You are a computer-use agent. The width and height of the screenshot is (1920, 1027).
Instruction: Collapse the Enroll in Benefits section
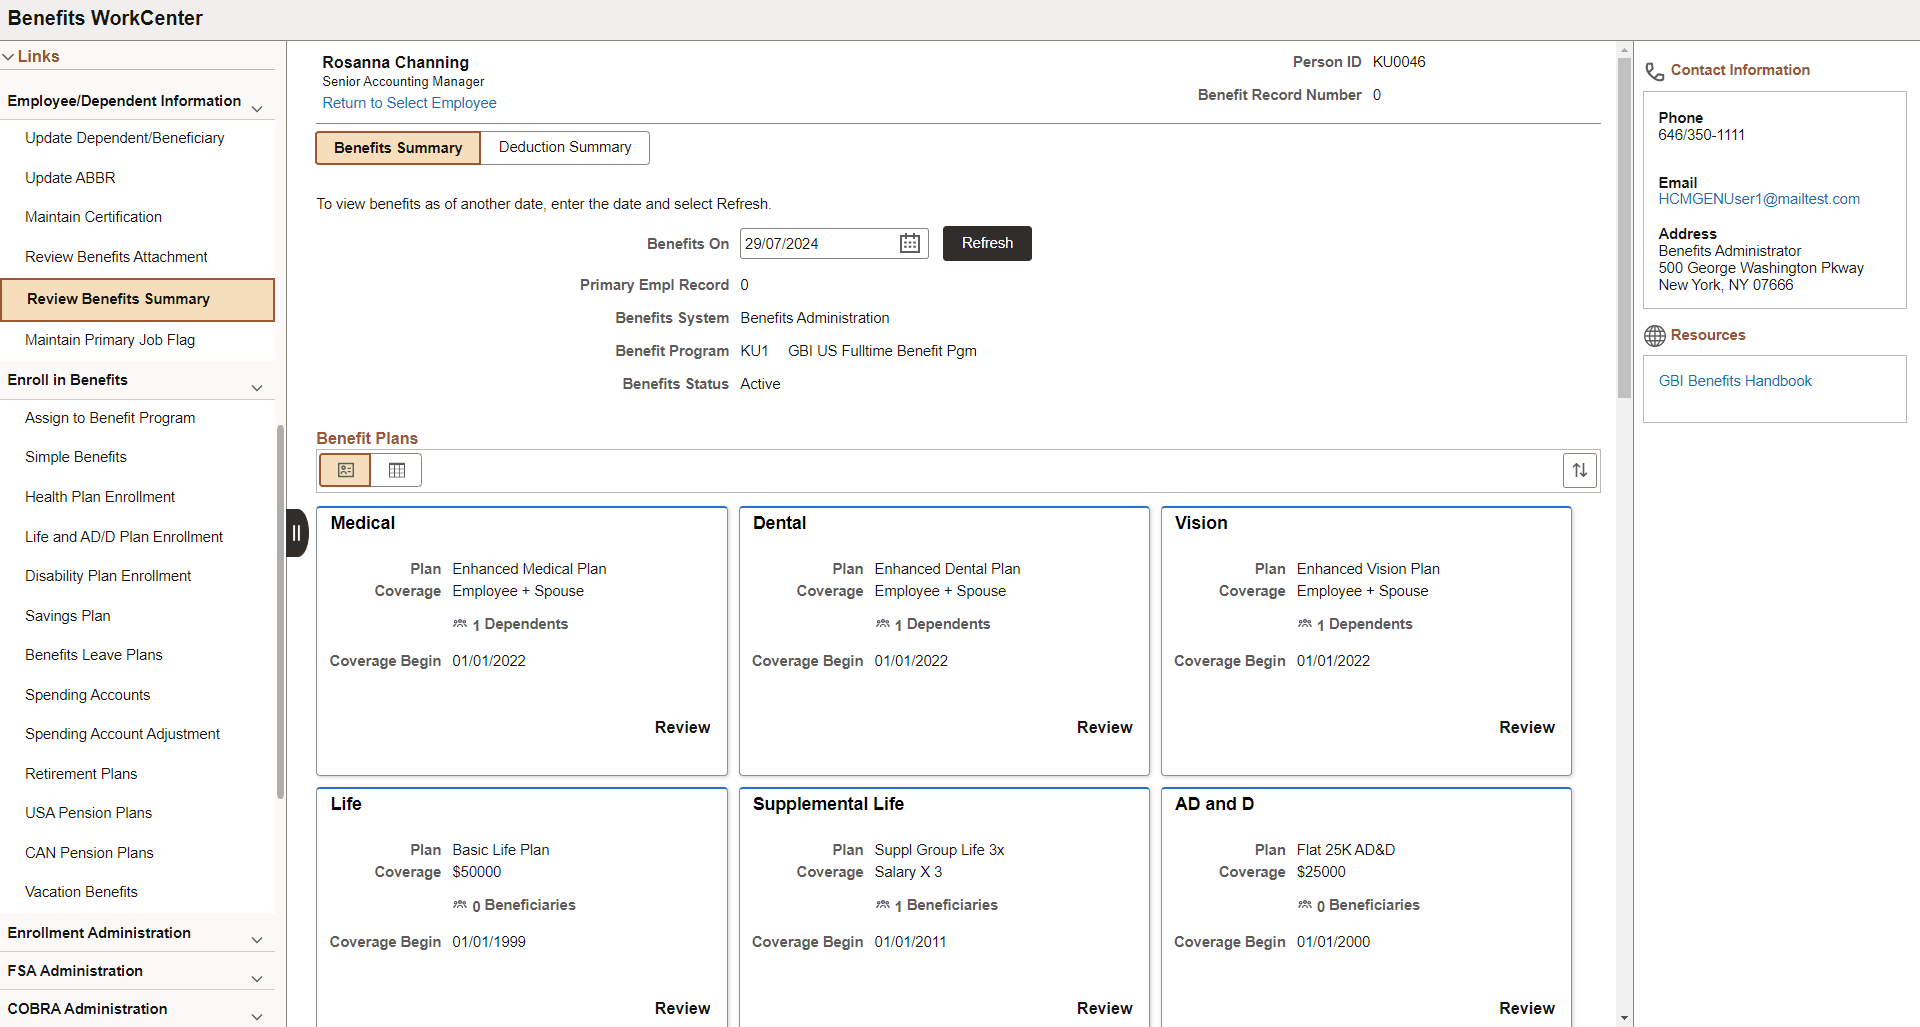coord(257,387)
